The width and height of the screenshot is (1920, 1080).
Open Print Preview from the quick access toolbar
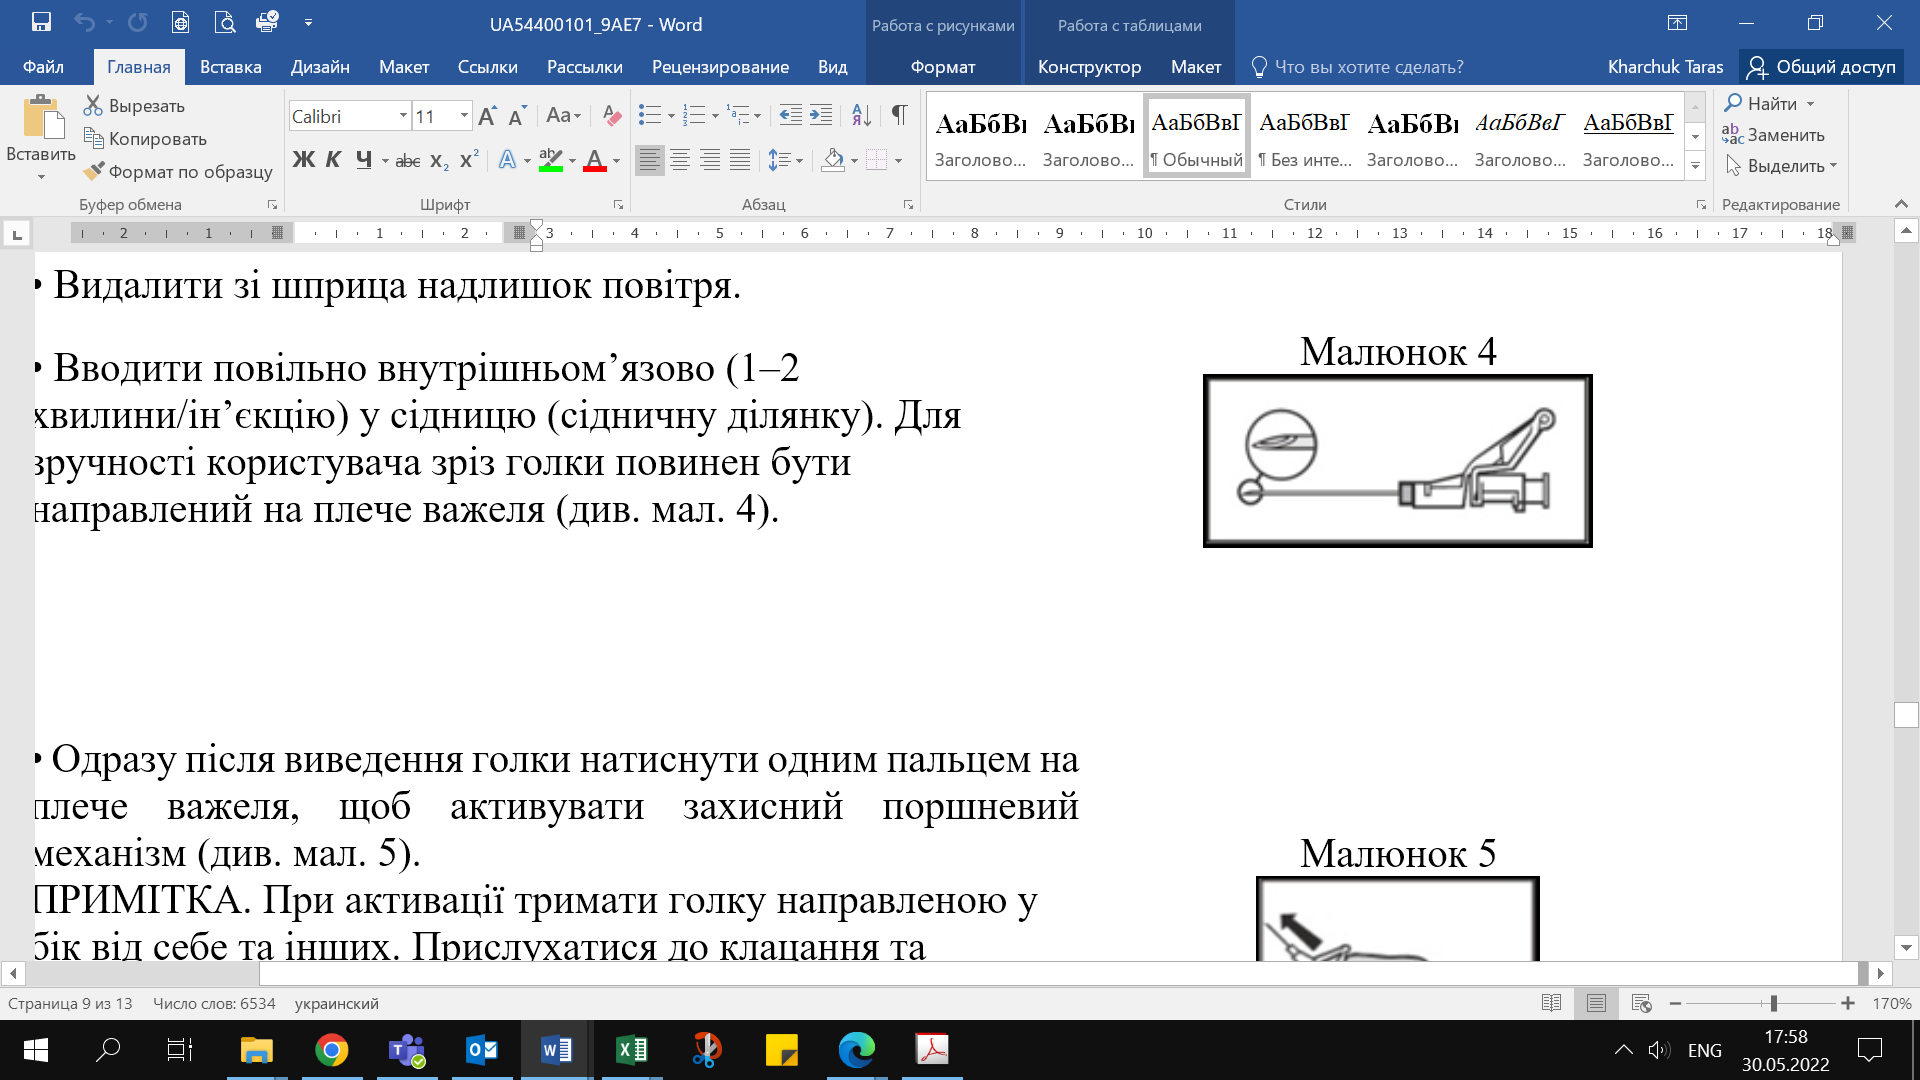(225, 22)
